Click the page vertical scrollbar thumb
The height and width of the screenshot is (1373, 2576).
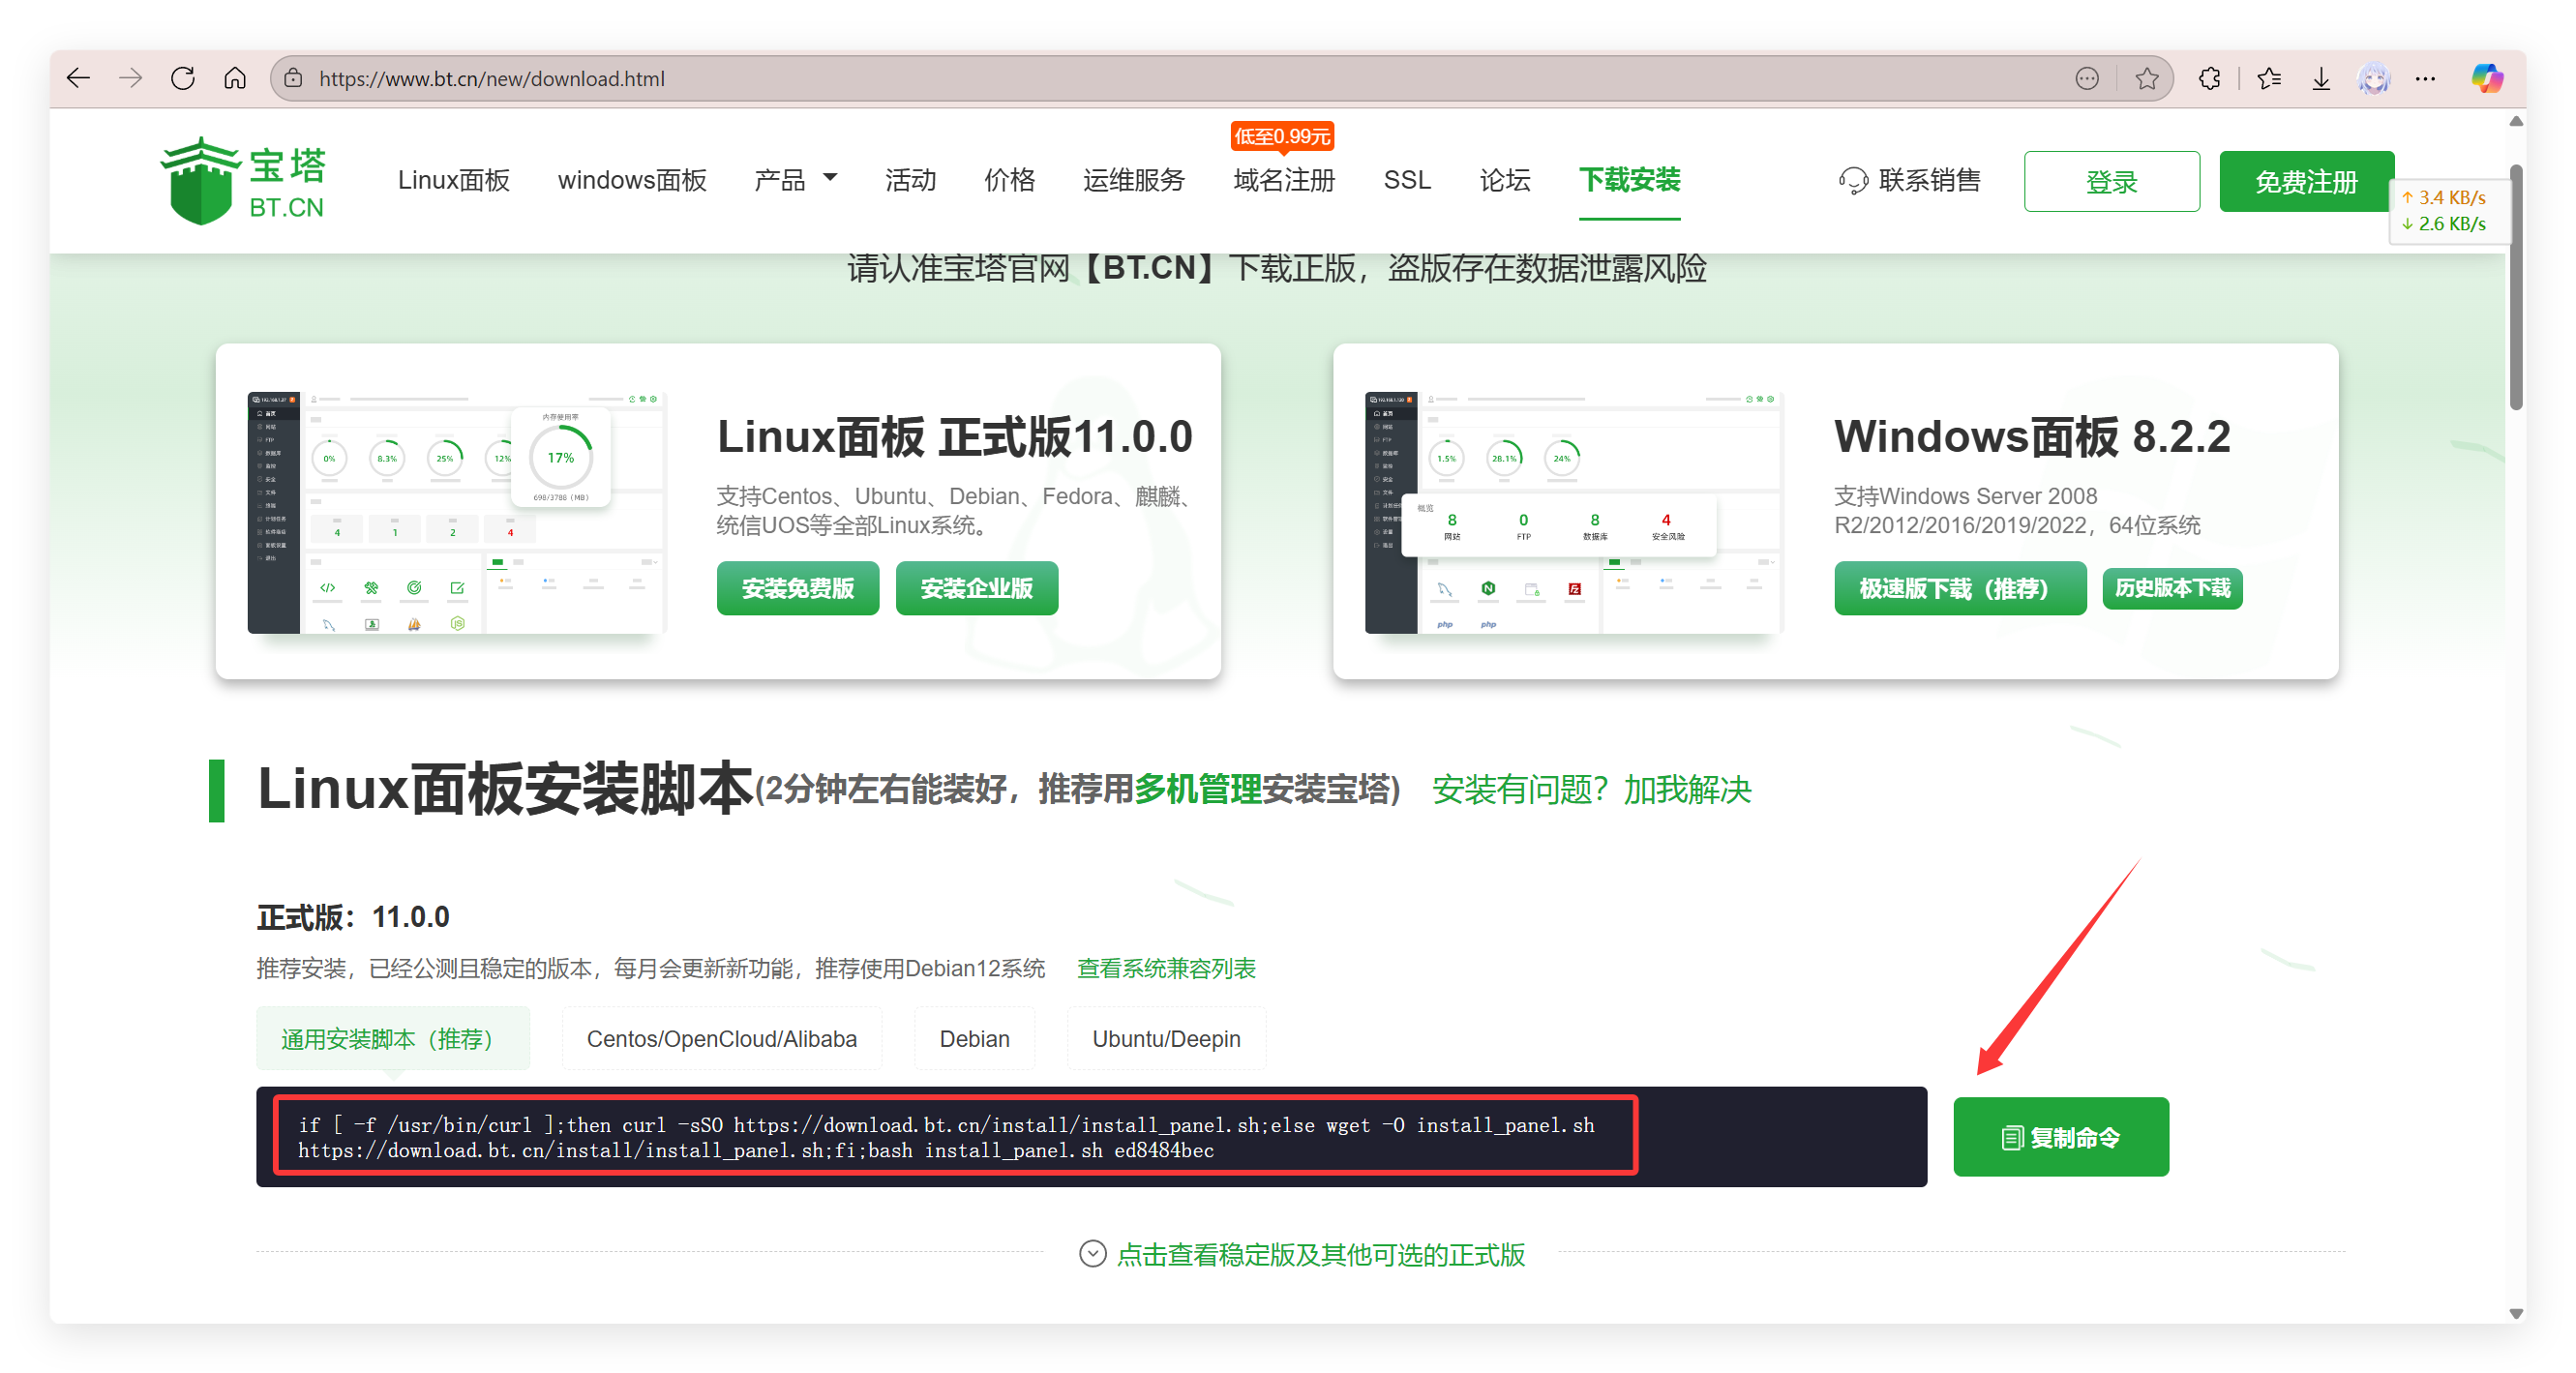pos(2516,288)
